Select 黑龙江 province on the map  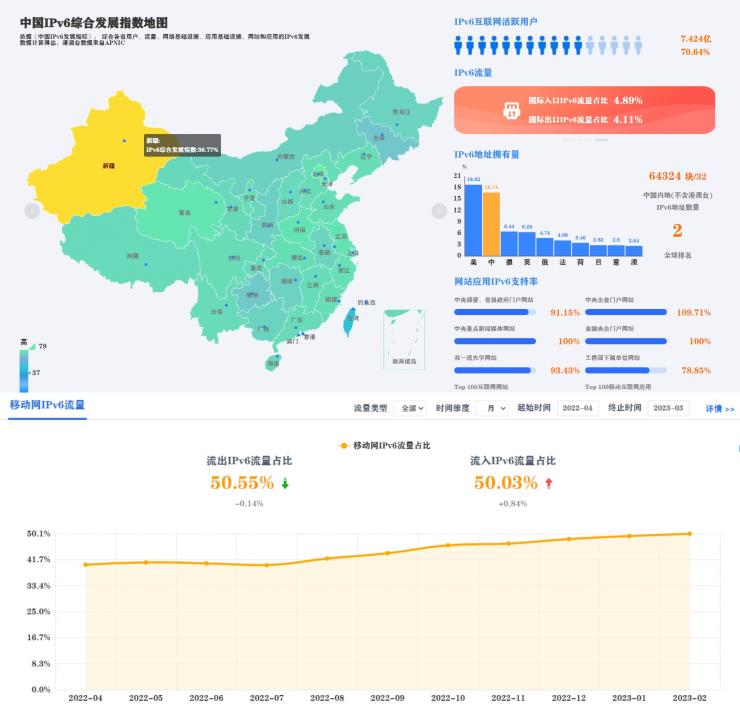click(x=401, y=112)
